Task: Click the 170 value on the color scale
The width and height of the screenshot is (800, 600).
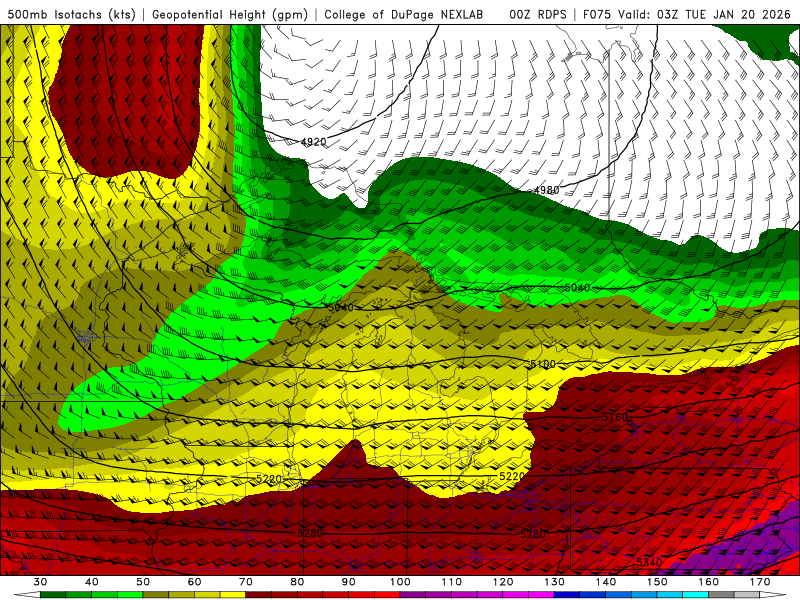Action: tap(760, 582)
